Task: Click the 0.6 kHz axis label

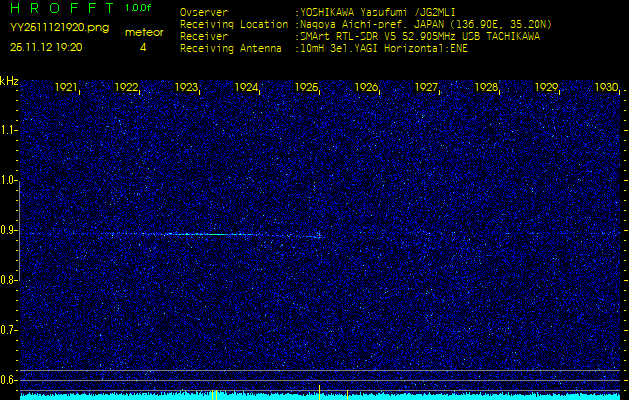Action: coord(8,380)
